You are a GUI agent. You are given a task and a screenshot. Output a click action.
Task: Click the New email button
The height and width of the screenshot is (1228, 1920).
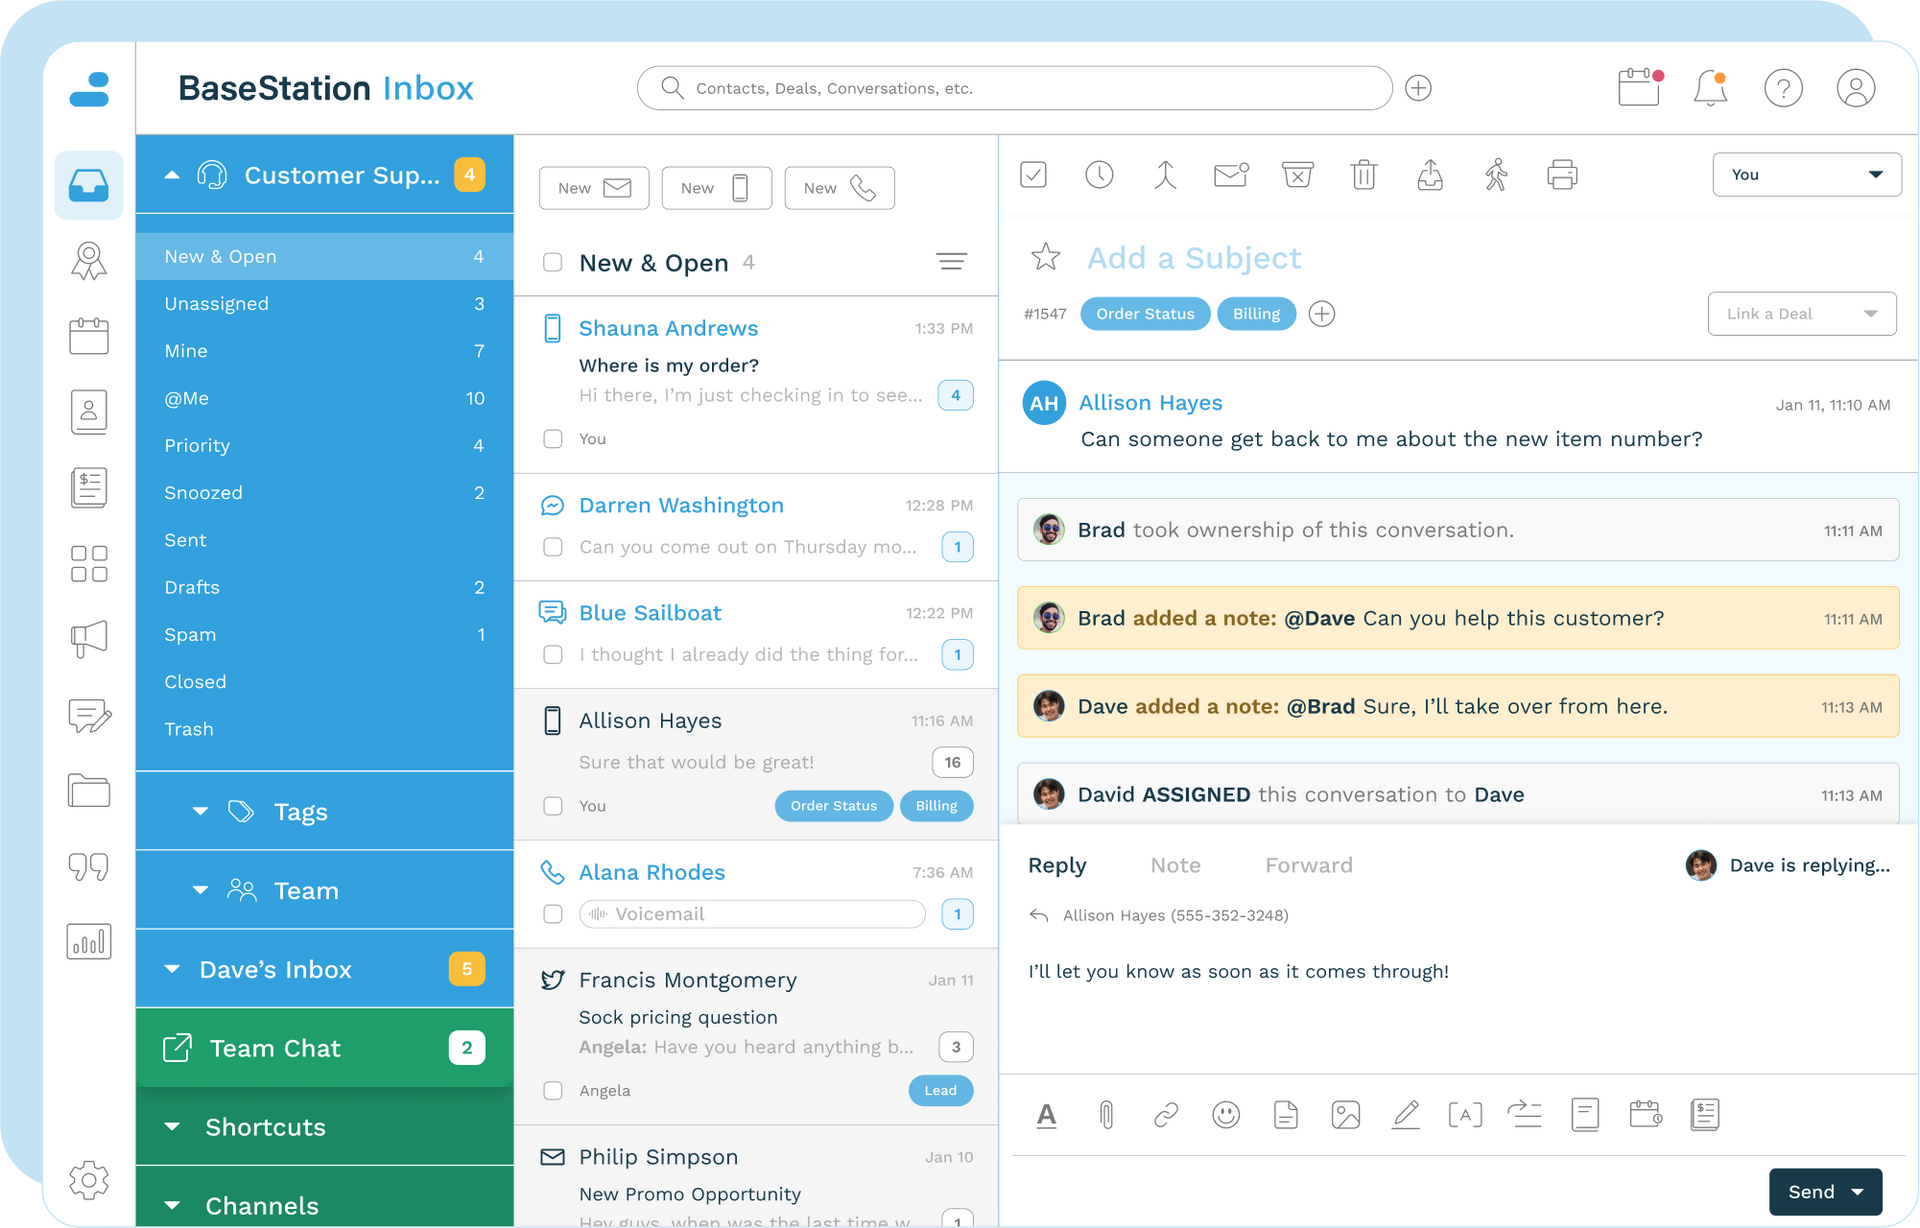tap(594, 188)
